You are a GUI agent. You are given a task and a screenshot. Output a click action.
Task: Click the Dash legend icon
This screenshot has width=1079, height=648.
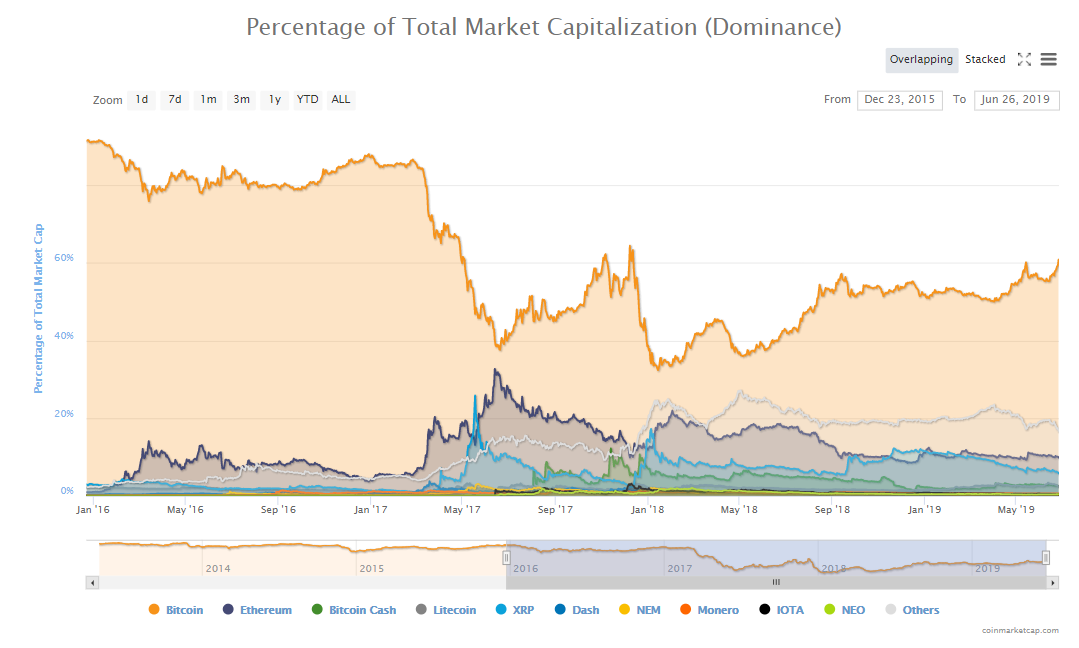point(559,610)
